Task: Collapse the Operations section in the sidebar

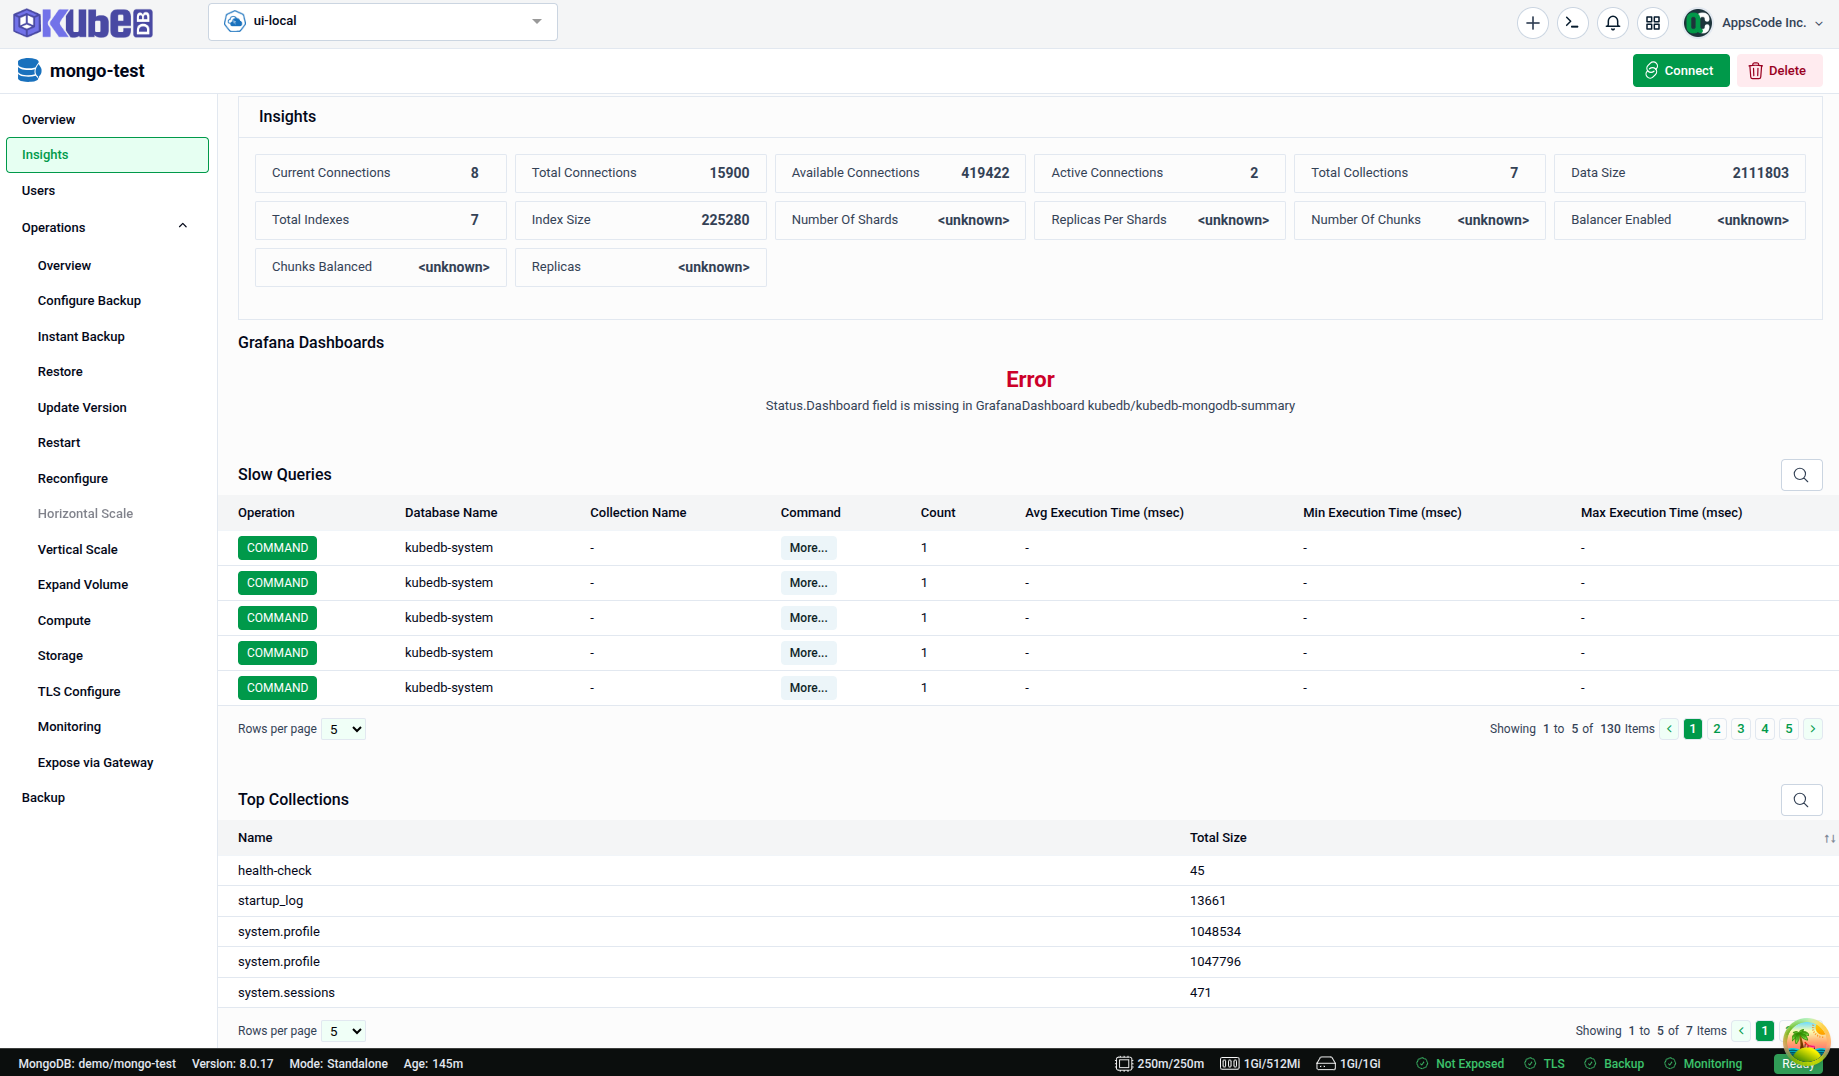Action: click(182, 226)
